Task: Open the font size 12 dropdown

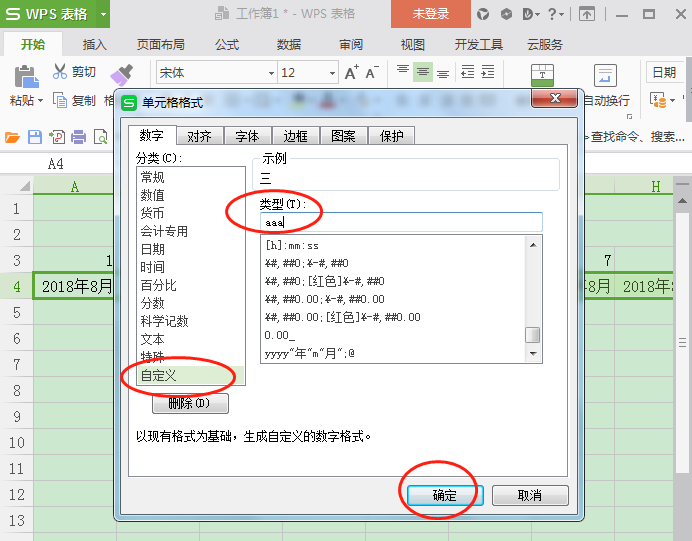Action: click(x=329, y=73)
